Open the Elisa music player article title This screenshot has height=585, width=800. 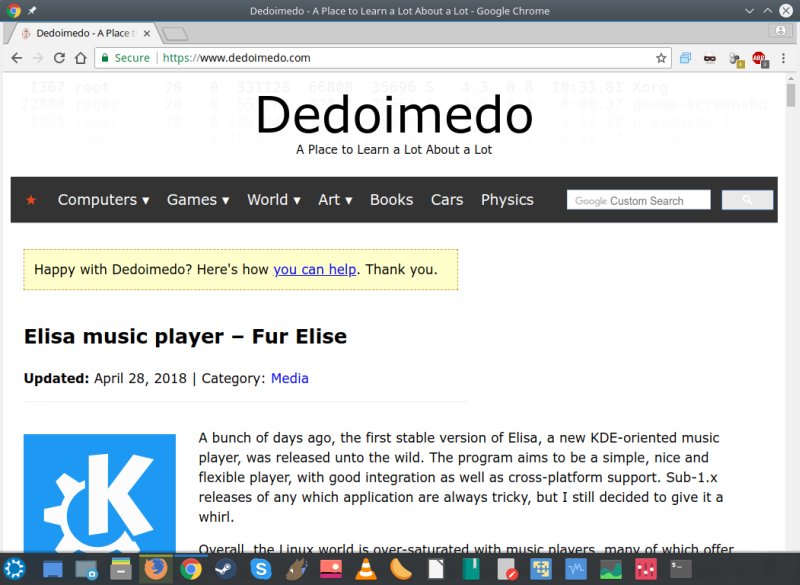coord(185,337)
